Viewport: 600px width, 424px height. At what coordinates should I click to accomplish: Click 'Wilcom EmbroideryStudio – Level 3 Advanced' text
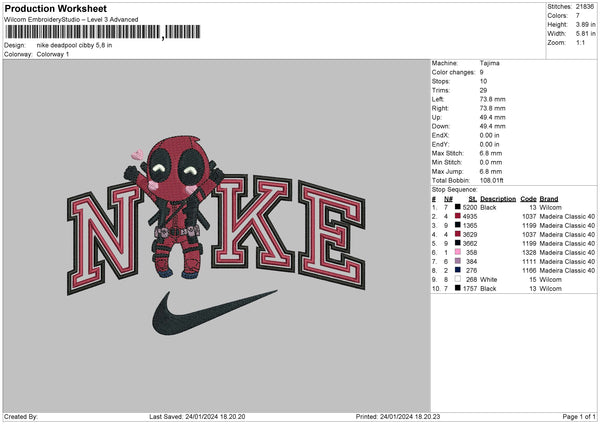pyautogui.click(x=71, y=20)
